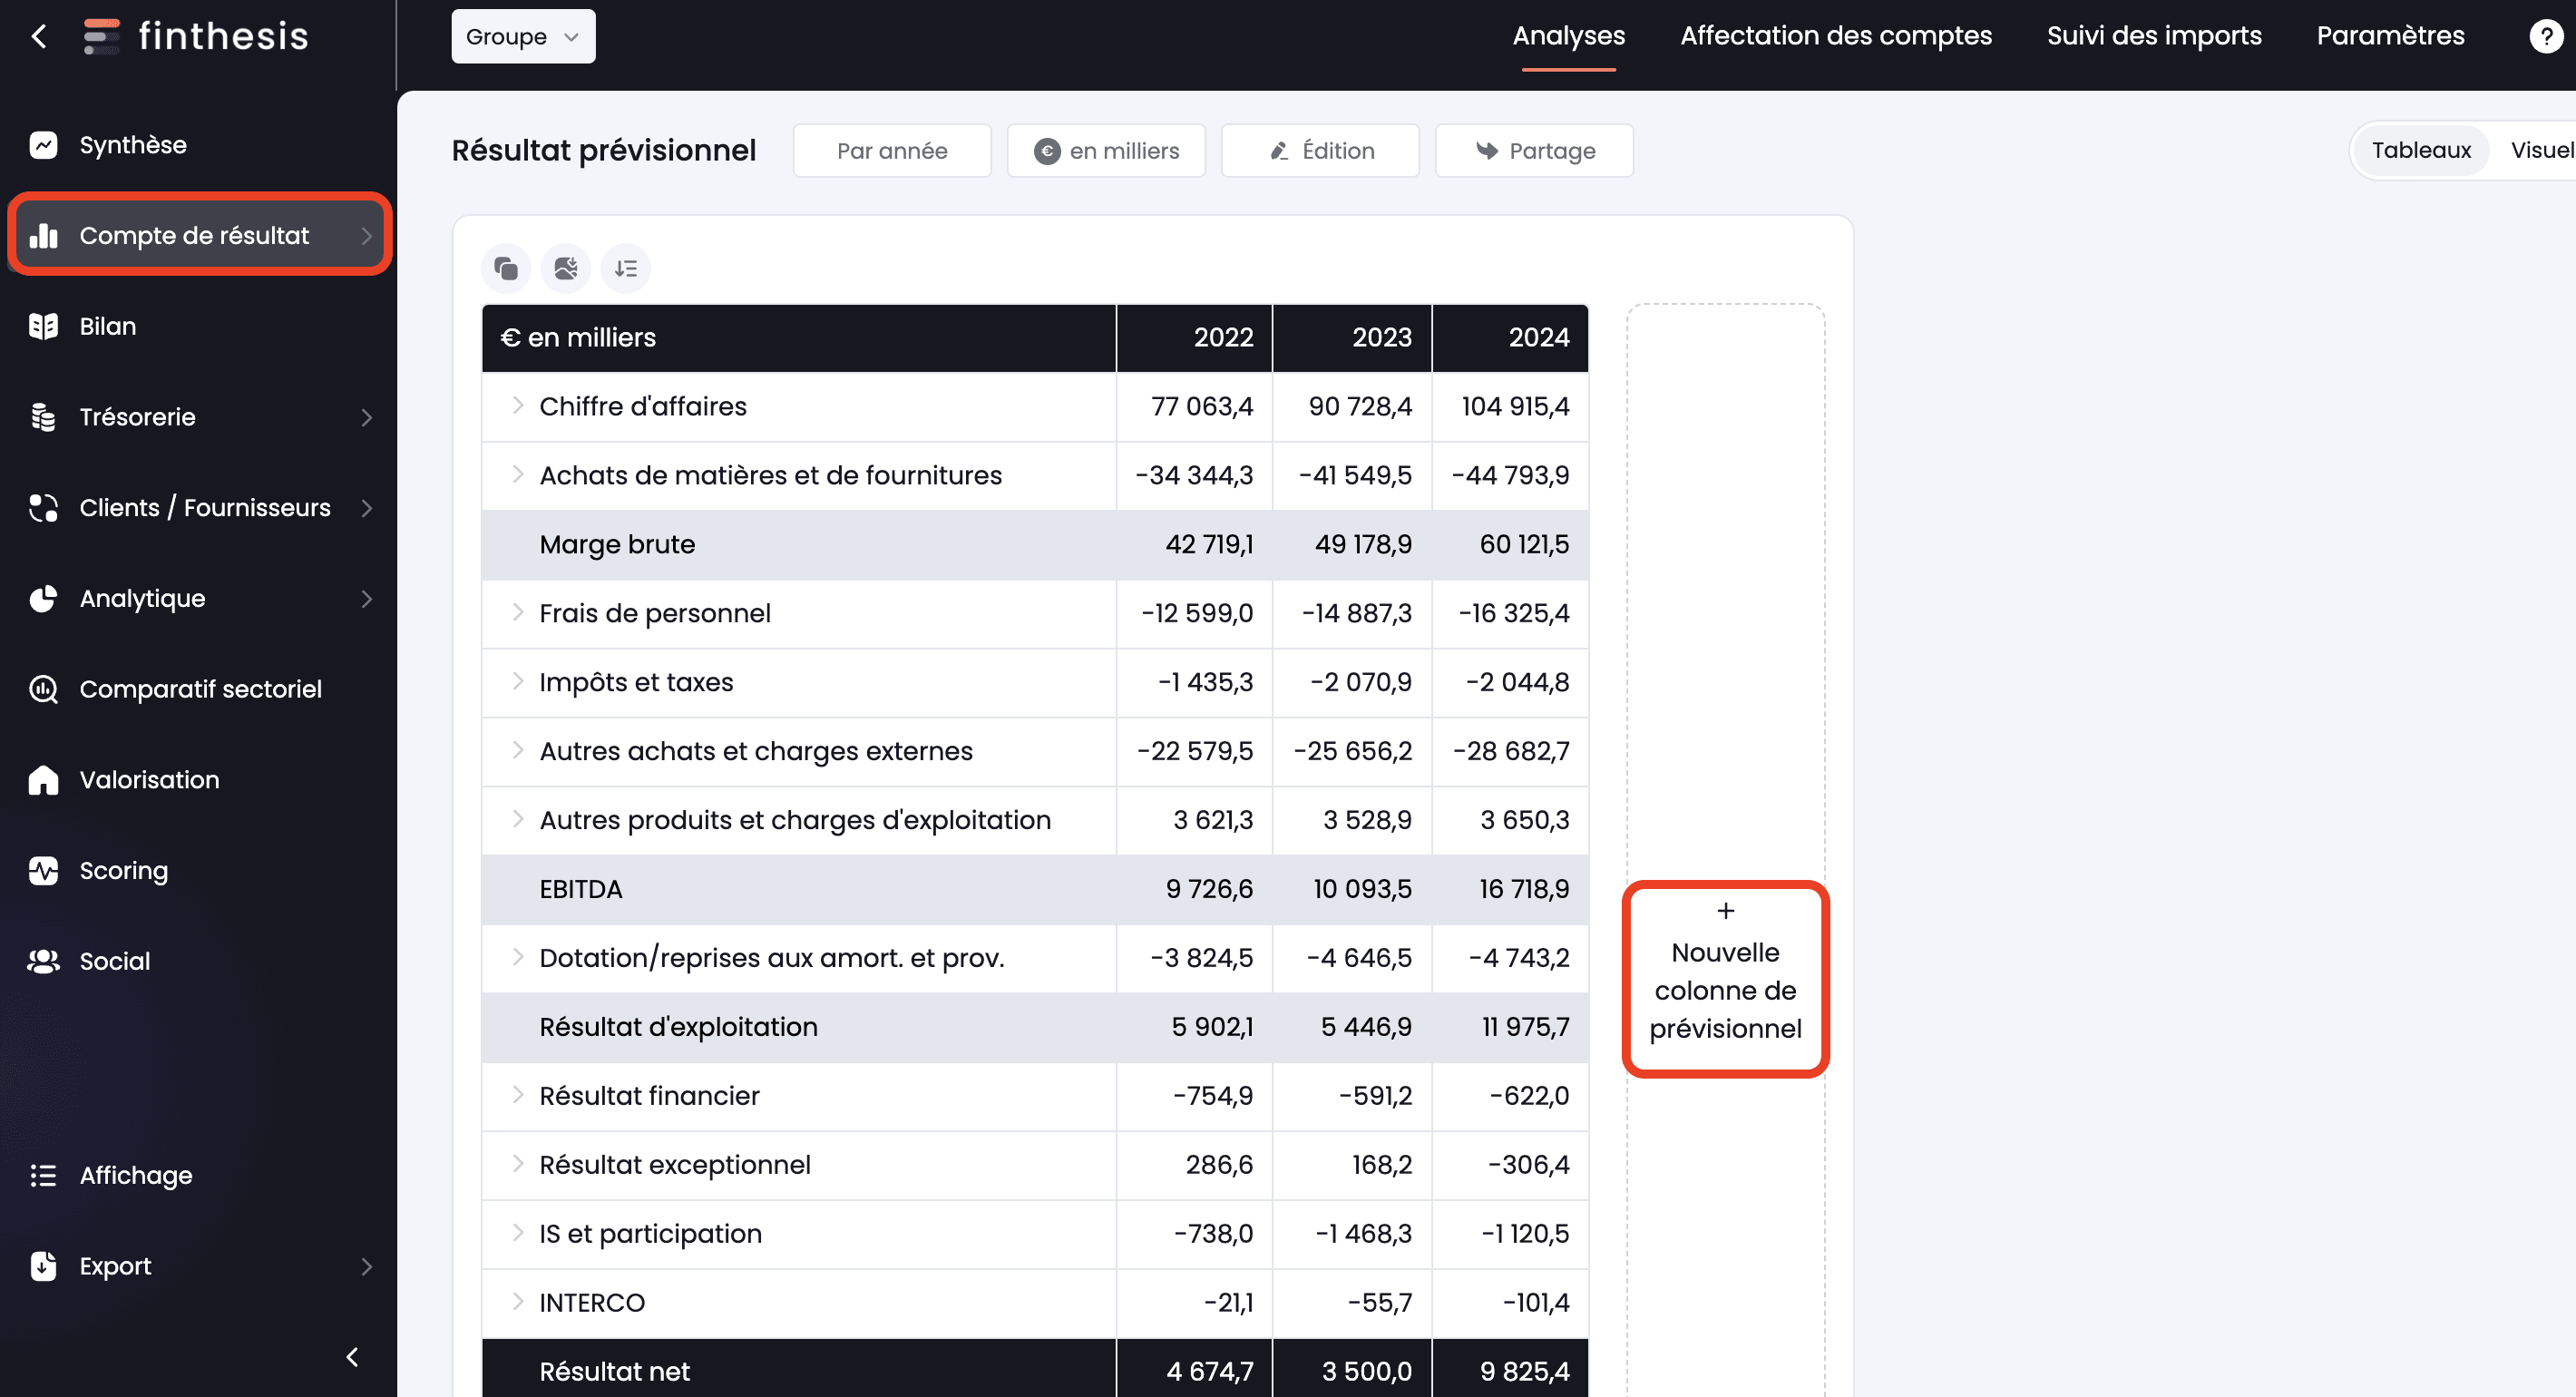
Task: Click the sort order icon above table
Action: (x=626, y=268)
